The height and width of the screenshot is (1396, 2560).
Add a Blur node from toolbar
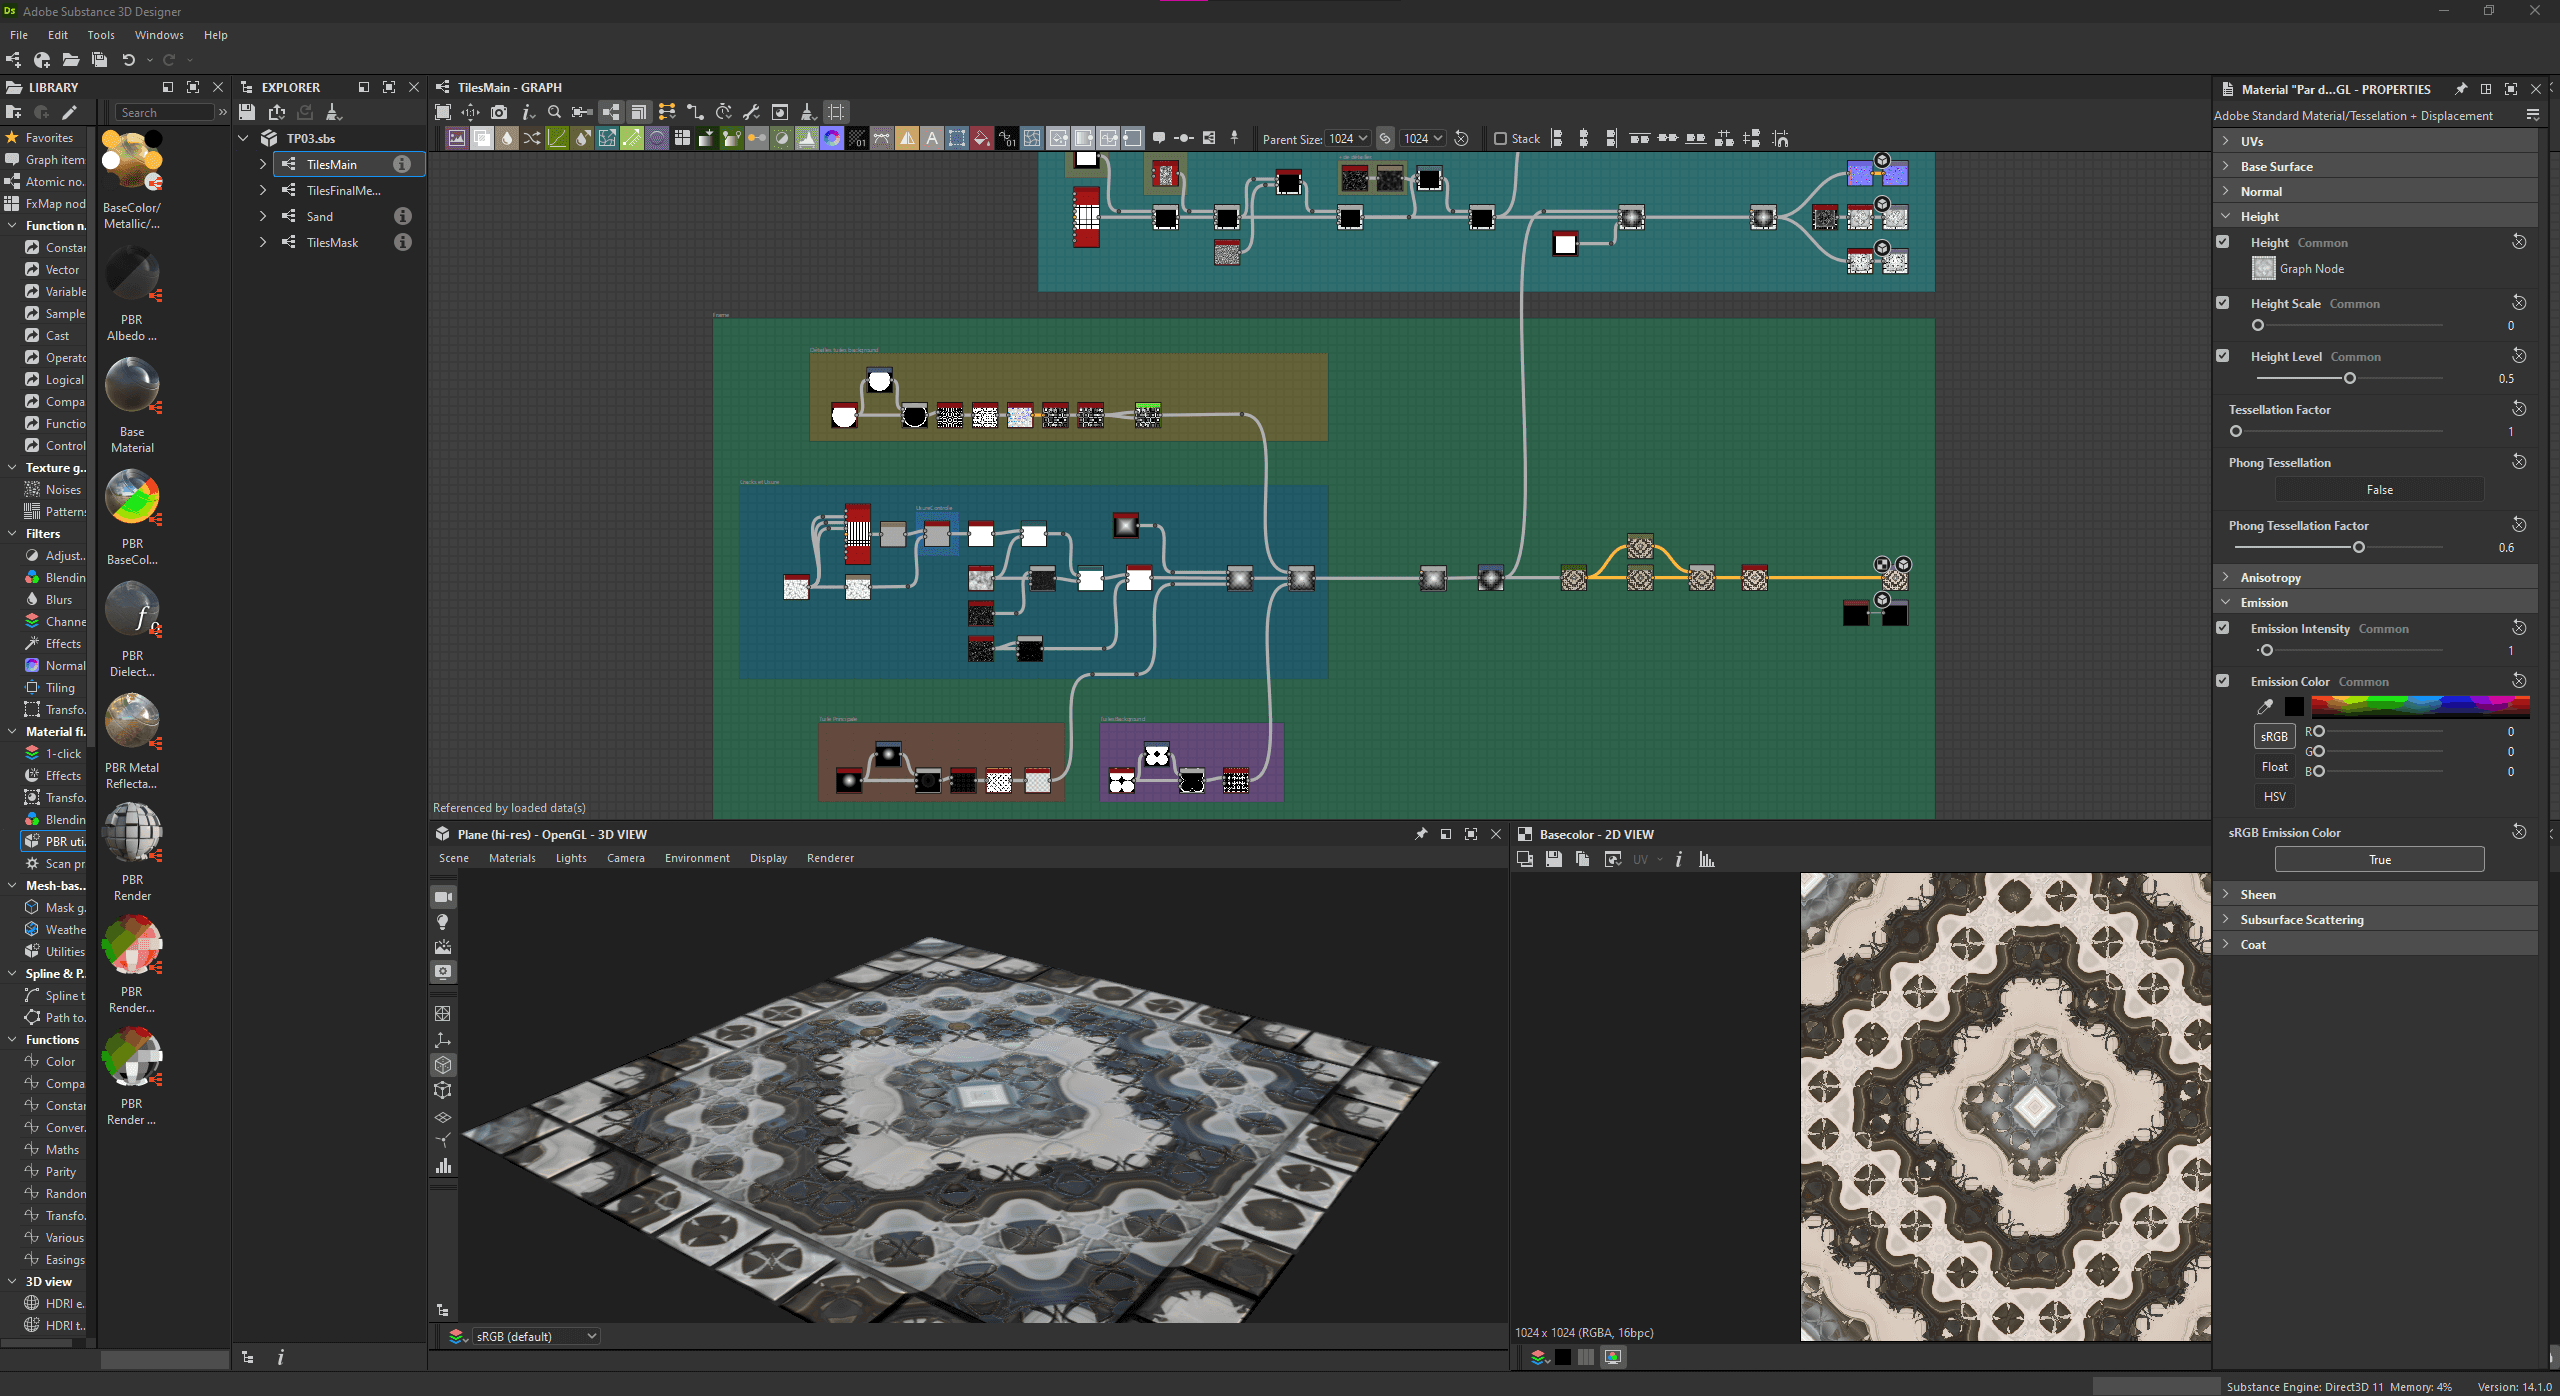(507, 139)
